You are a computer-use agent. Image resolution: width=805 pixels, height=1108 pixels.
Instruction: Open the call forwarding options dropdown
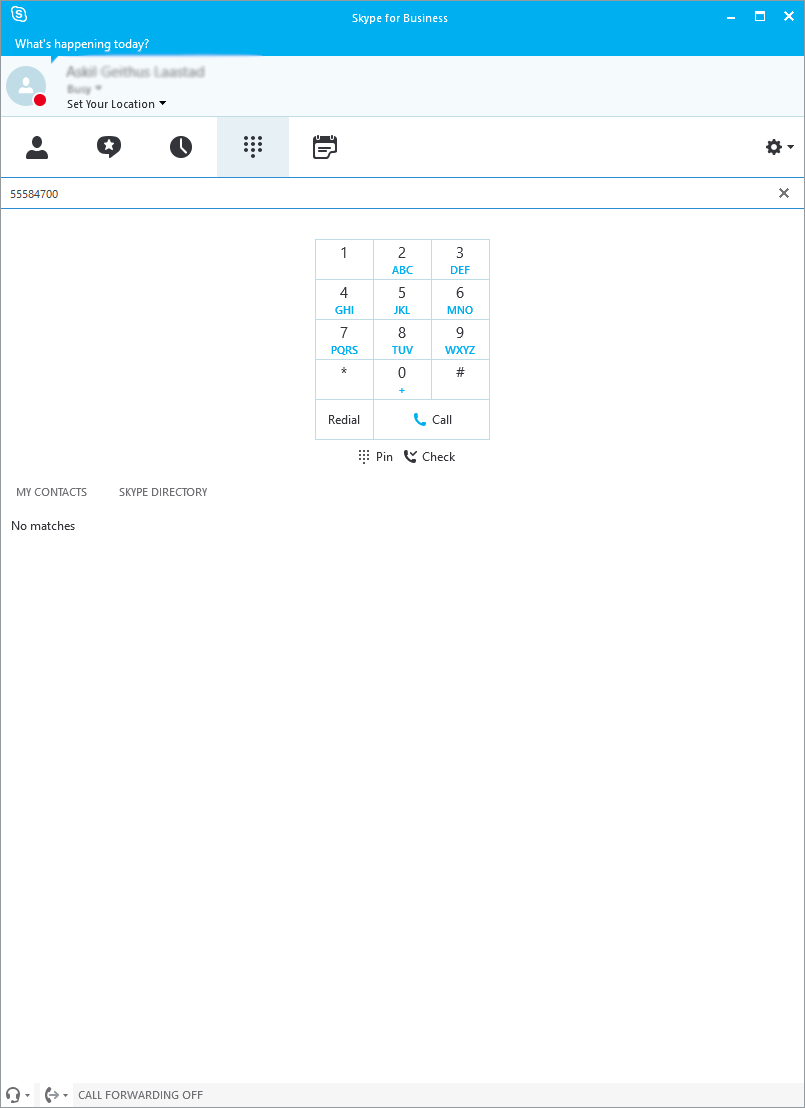pos(56,1095)
